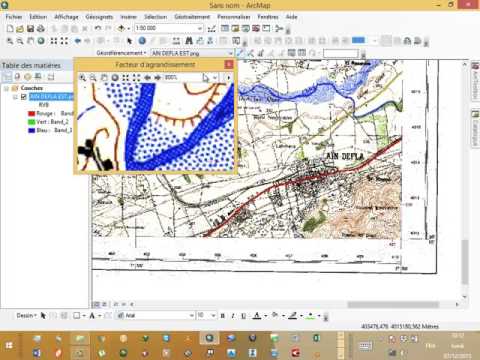Screen dimensions: 480x360
Task: Zoom in inside the magnifier window
Action: pyautogui.click(x=82, y=78)
